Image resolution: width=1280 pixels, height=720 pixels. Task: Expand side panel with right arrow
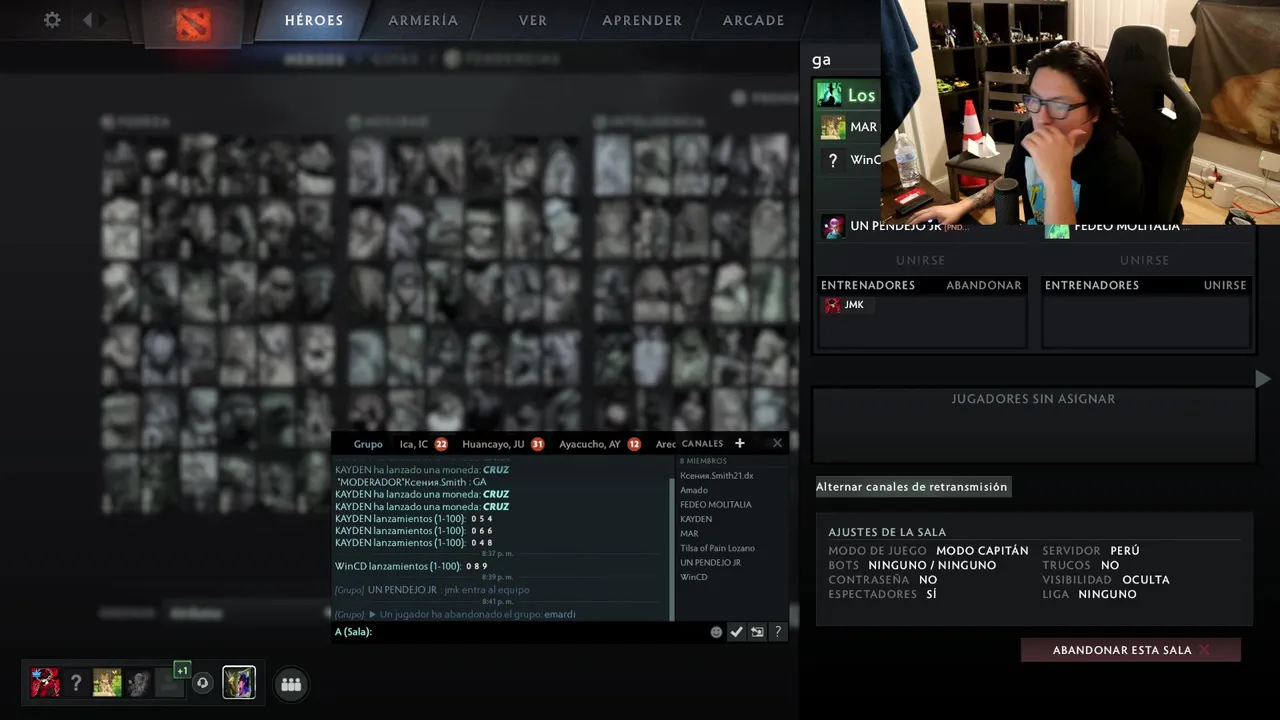click(x=1262, y=379)
